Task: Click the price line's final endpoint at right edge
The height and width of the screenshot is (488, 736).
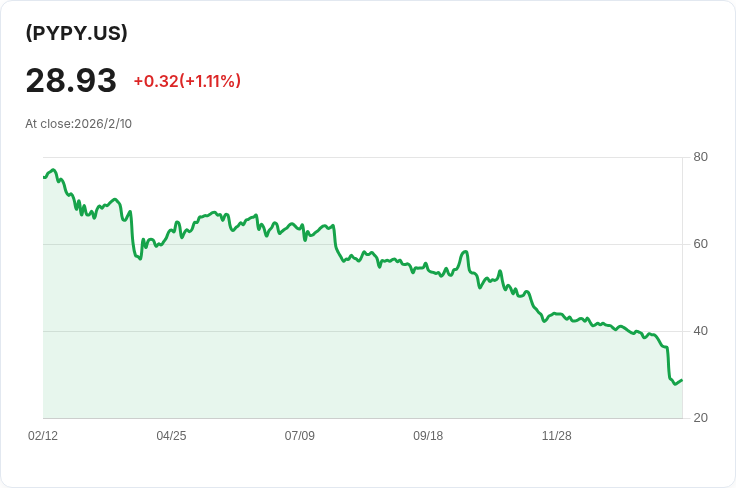Action: [681, 379]
